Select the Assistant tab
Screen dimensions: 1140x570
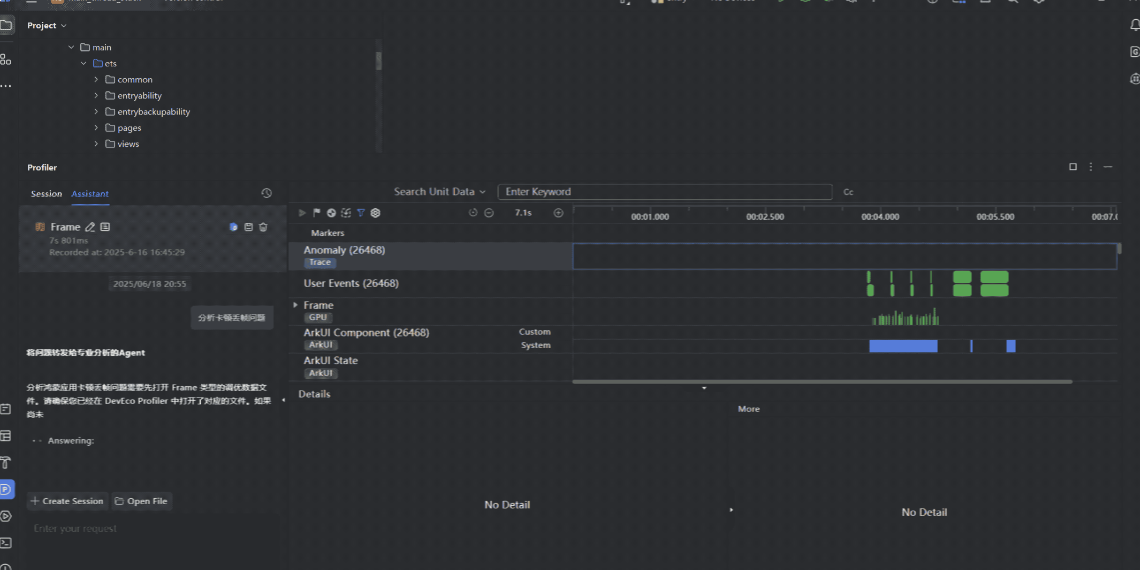click(x=90, y=194)
